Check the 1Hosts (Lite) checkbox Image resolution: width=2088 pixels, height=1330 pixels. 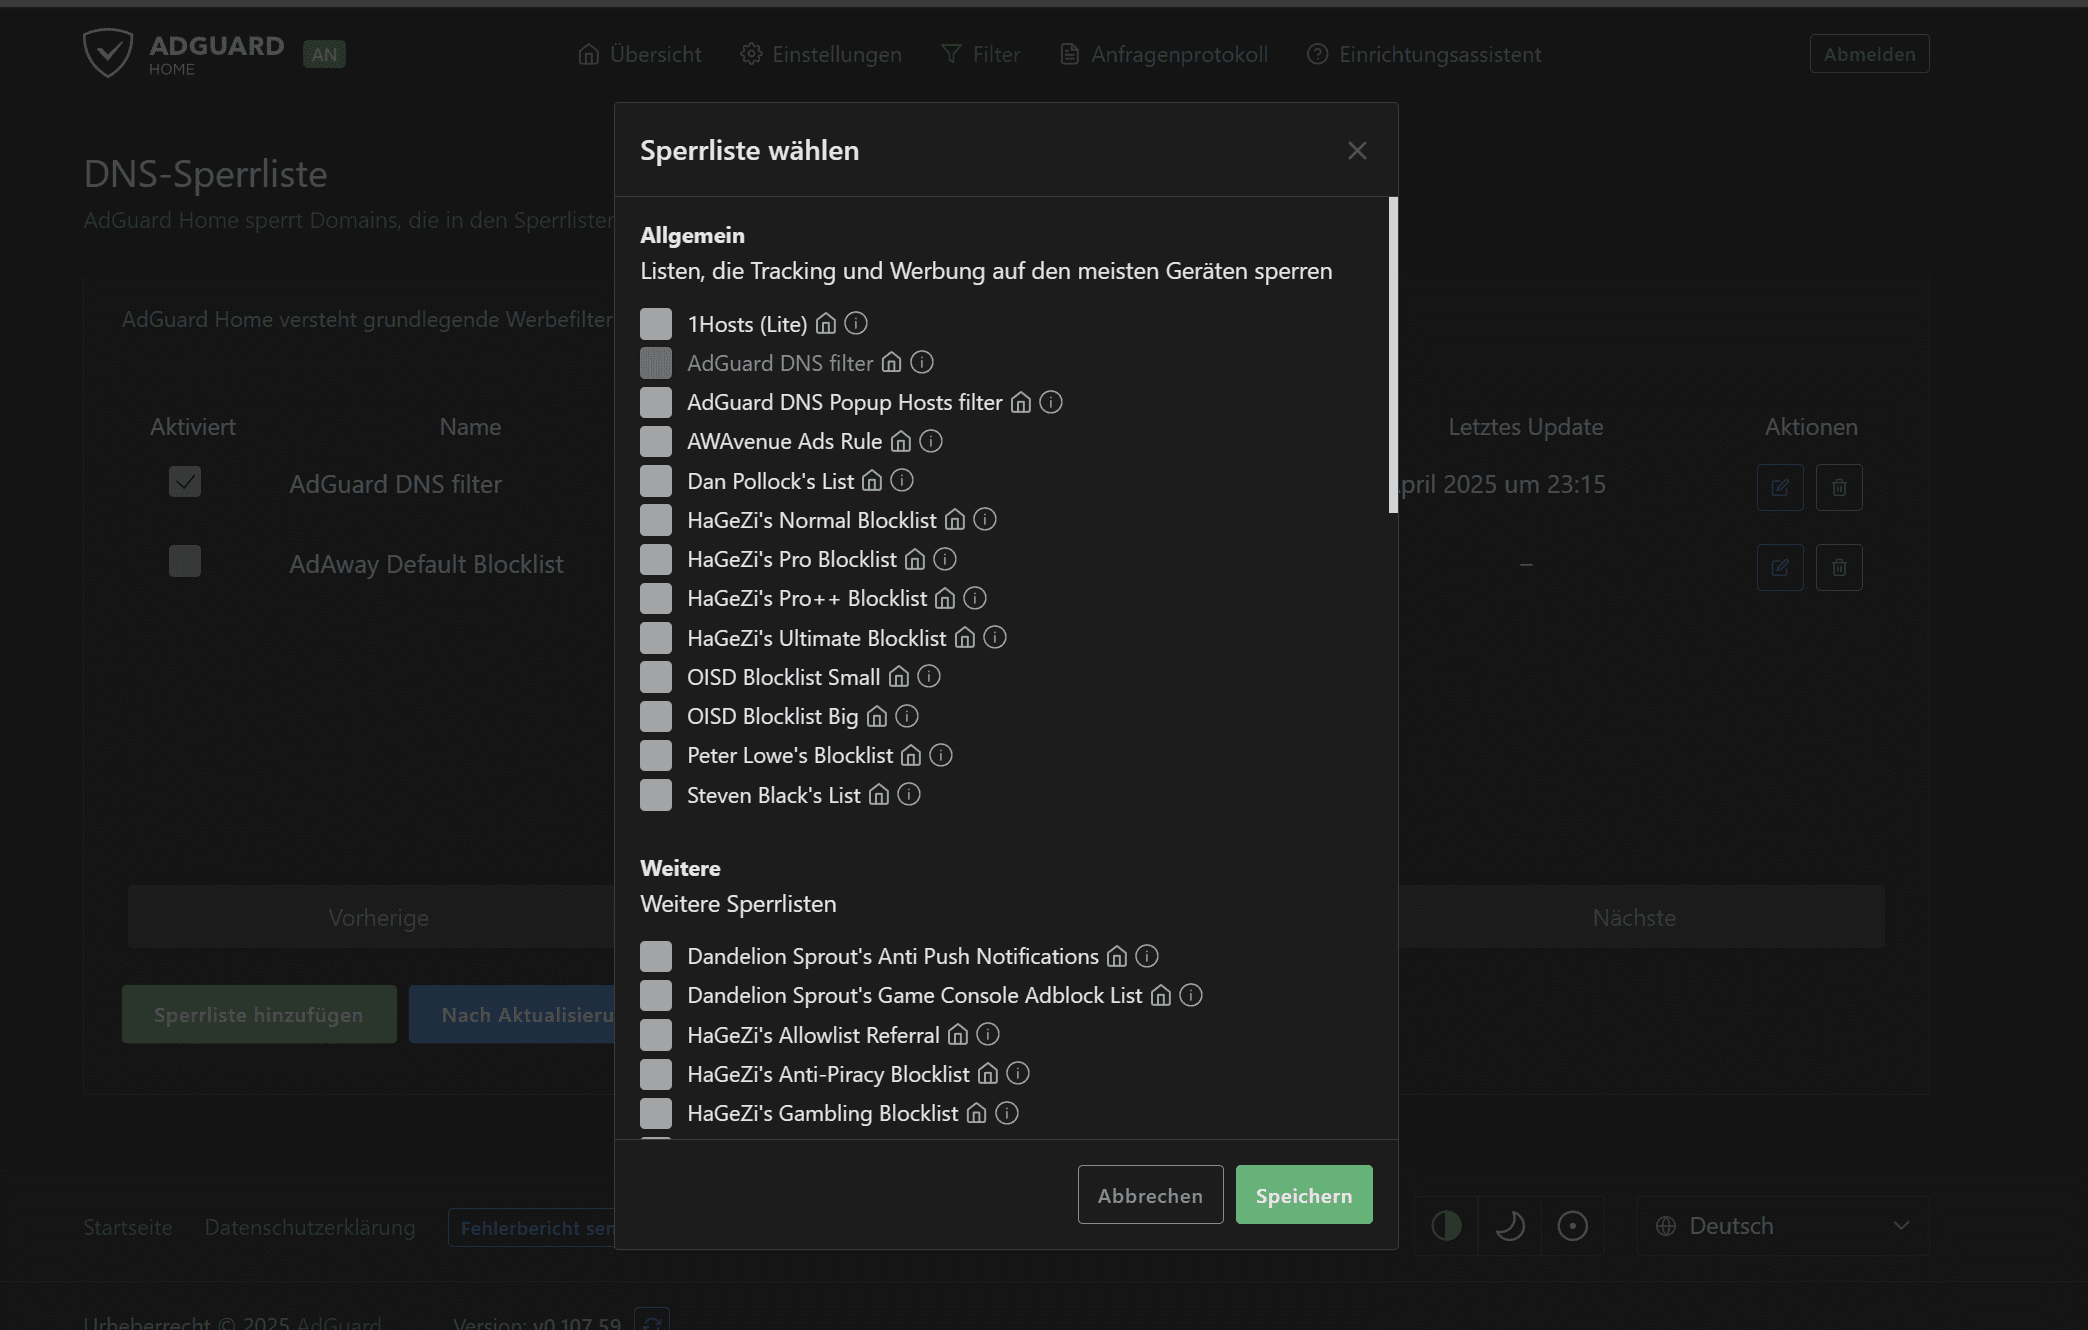656,324
